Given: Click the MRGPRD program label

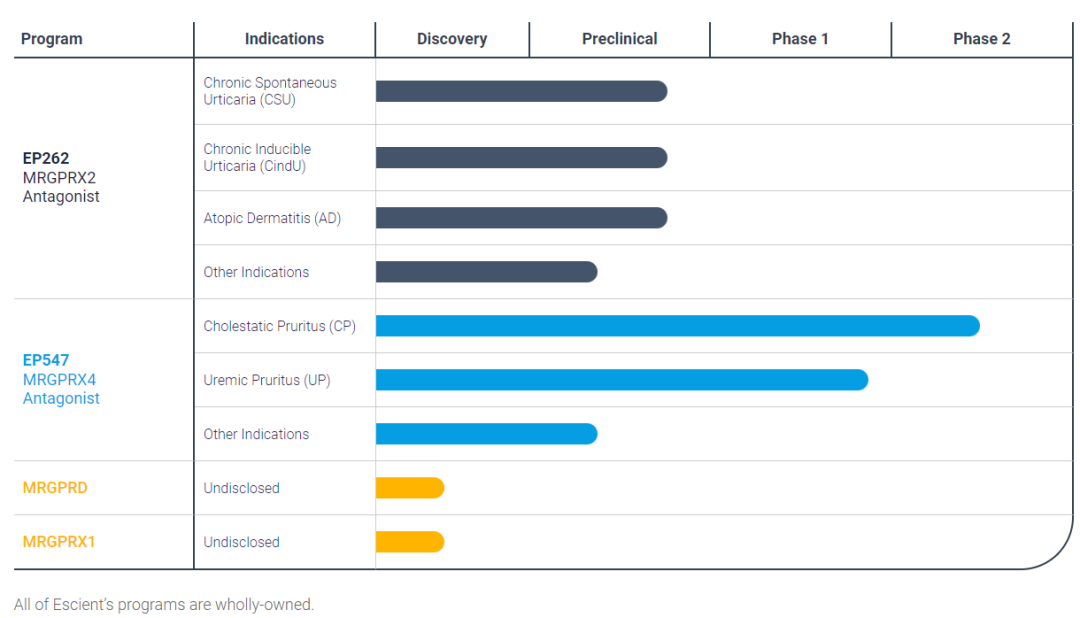Looking at the screenshot, I should (x=55, y=488).
